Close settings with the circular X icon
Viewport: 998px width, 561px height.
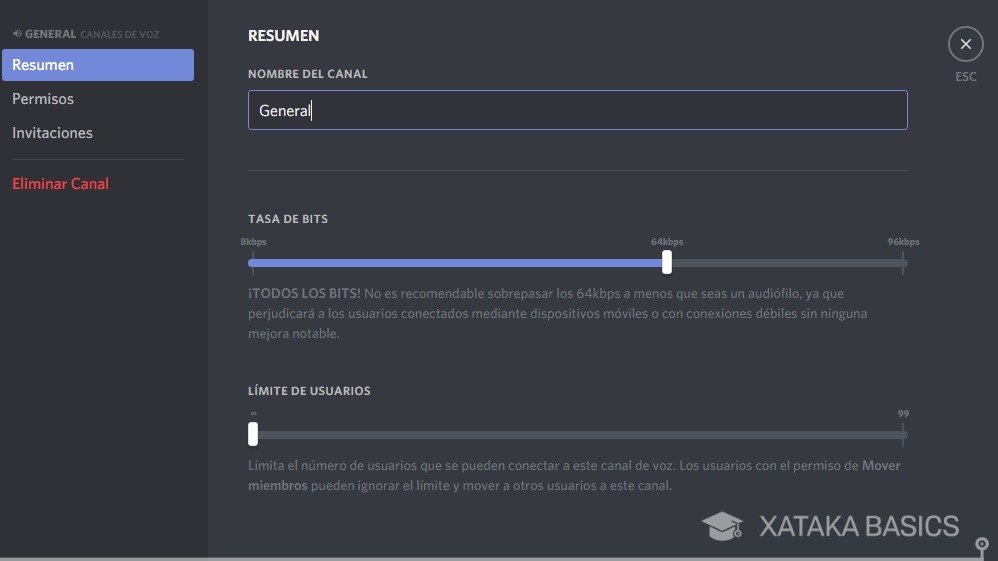(x=965, y=44)
